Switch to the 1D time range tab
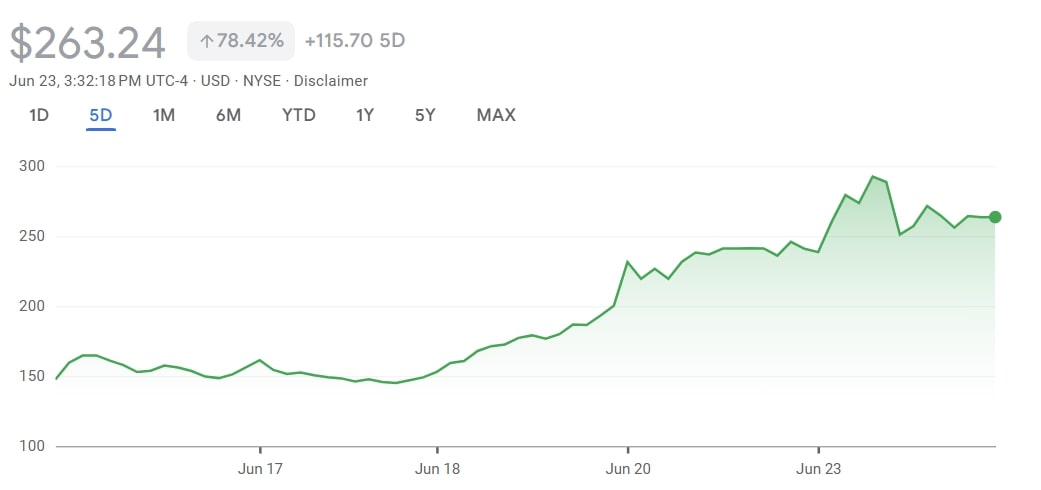Image resolution: width=1041 pixels, height=490 pixels. point(39,115)
